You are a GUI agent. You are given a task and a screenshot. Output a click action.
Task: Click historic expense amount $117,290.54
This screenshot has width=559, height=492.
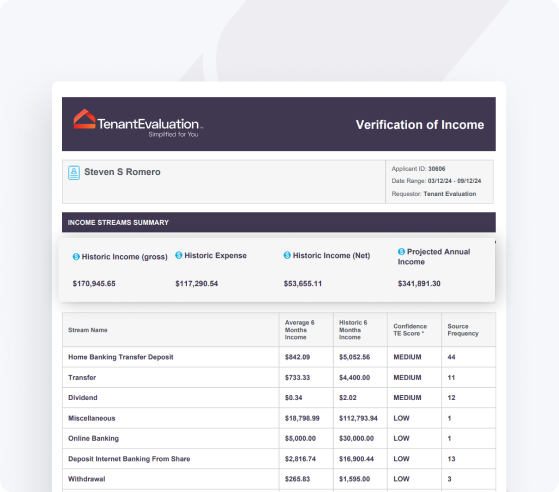point(196,284)
